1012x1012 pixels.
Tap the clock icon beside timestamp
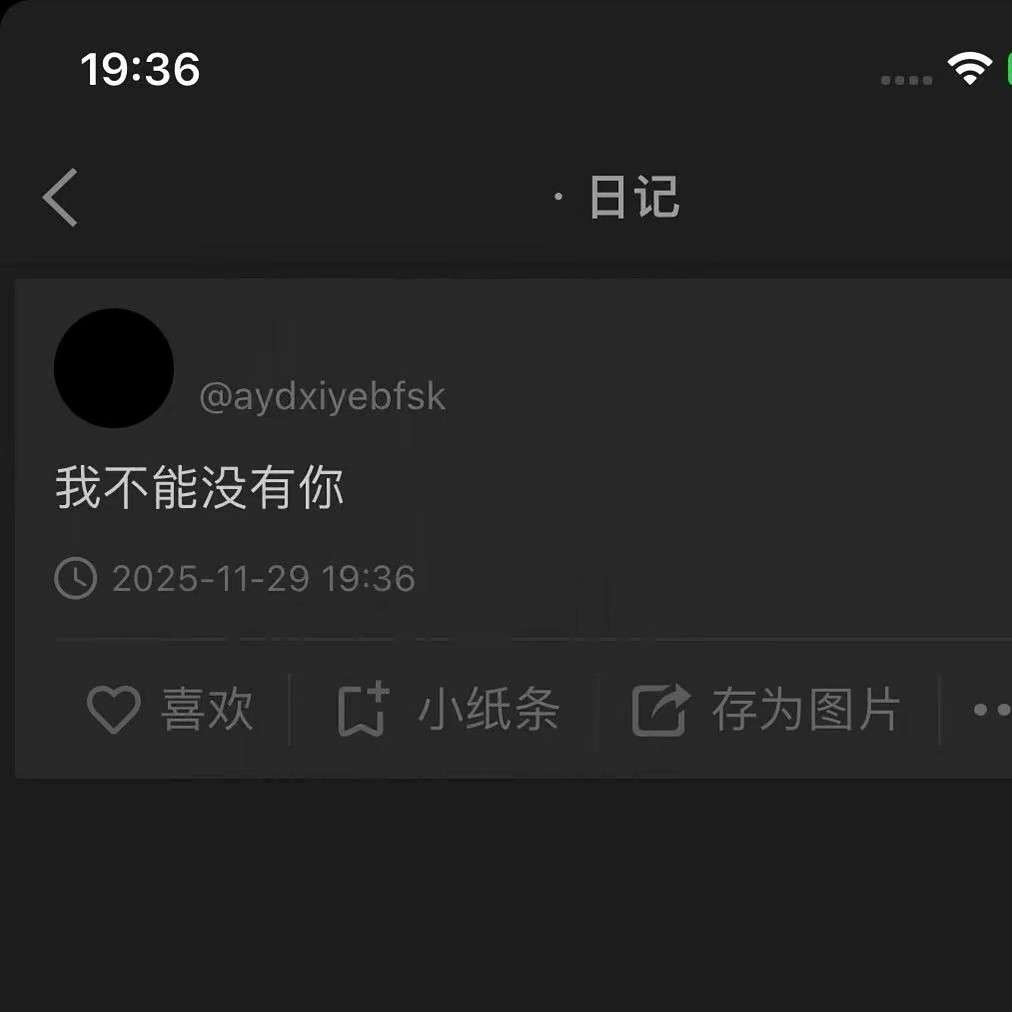click(x=76, y=578)
